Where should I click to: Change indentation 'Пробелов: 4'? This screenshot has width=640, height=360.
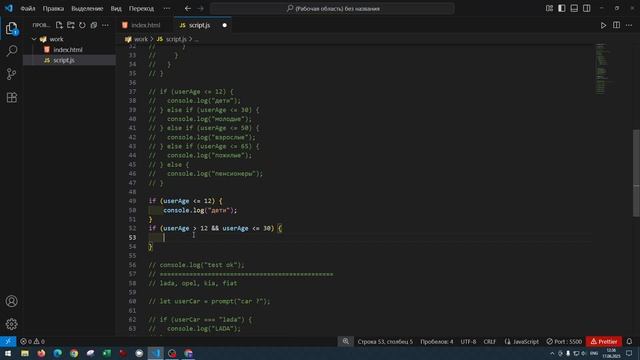tap(437, 341)
